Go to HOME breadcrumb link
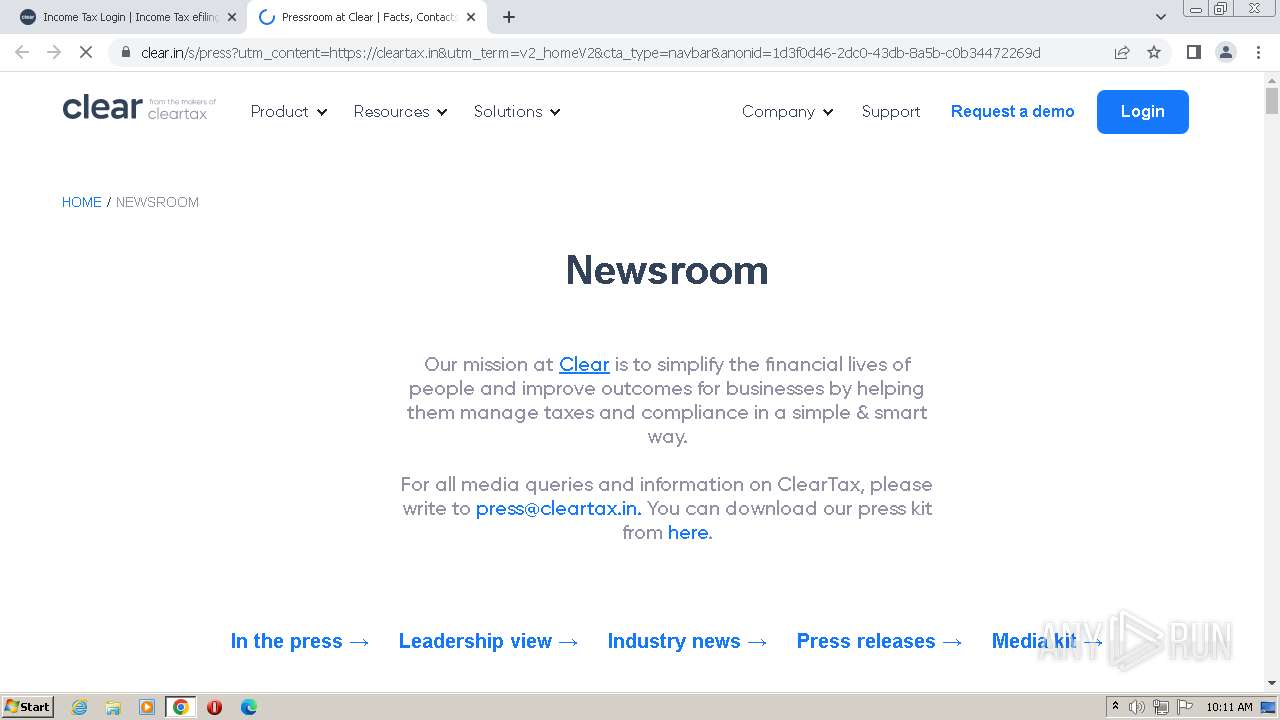 pos(81,202)
